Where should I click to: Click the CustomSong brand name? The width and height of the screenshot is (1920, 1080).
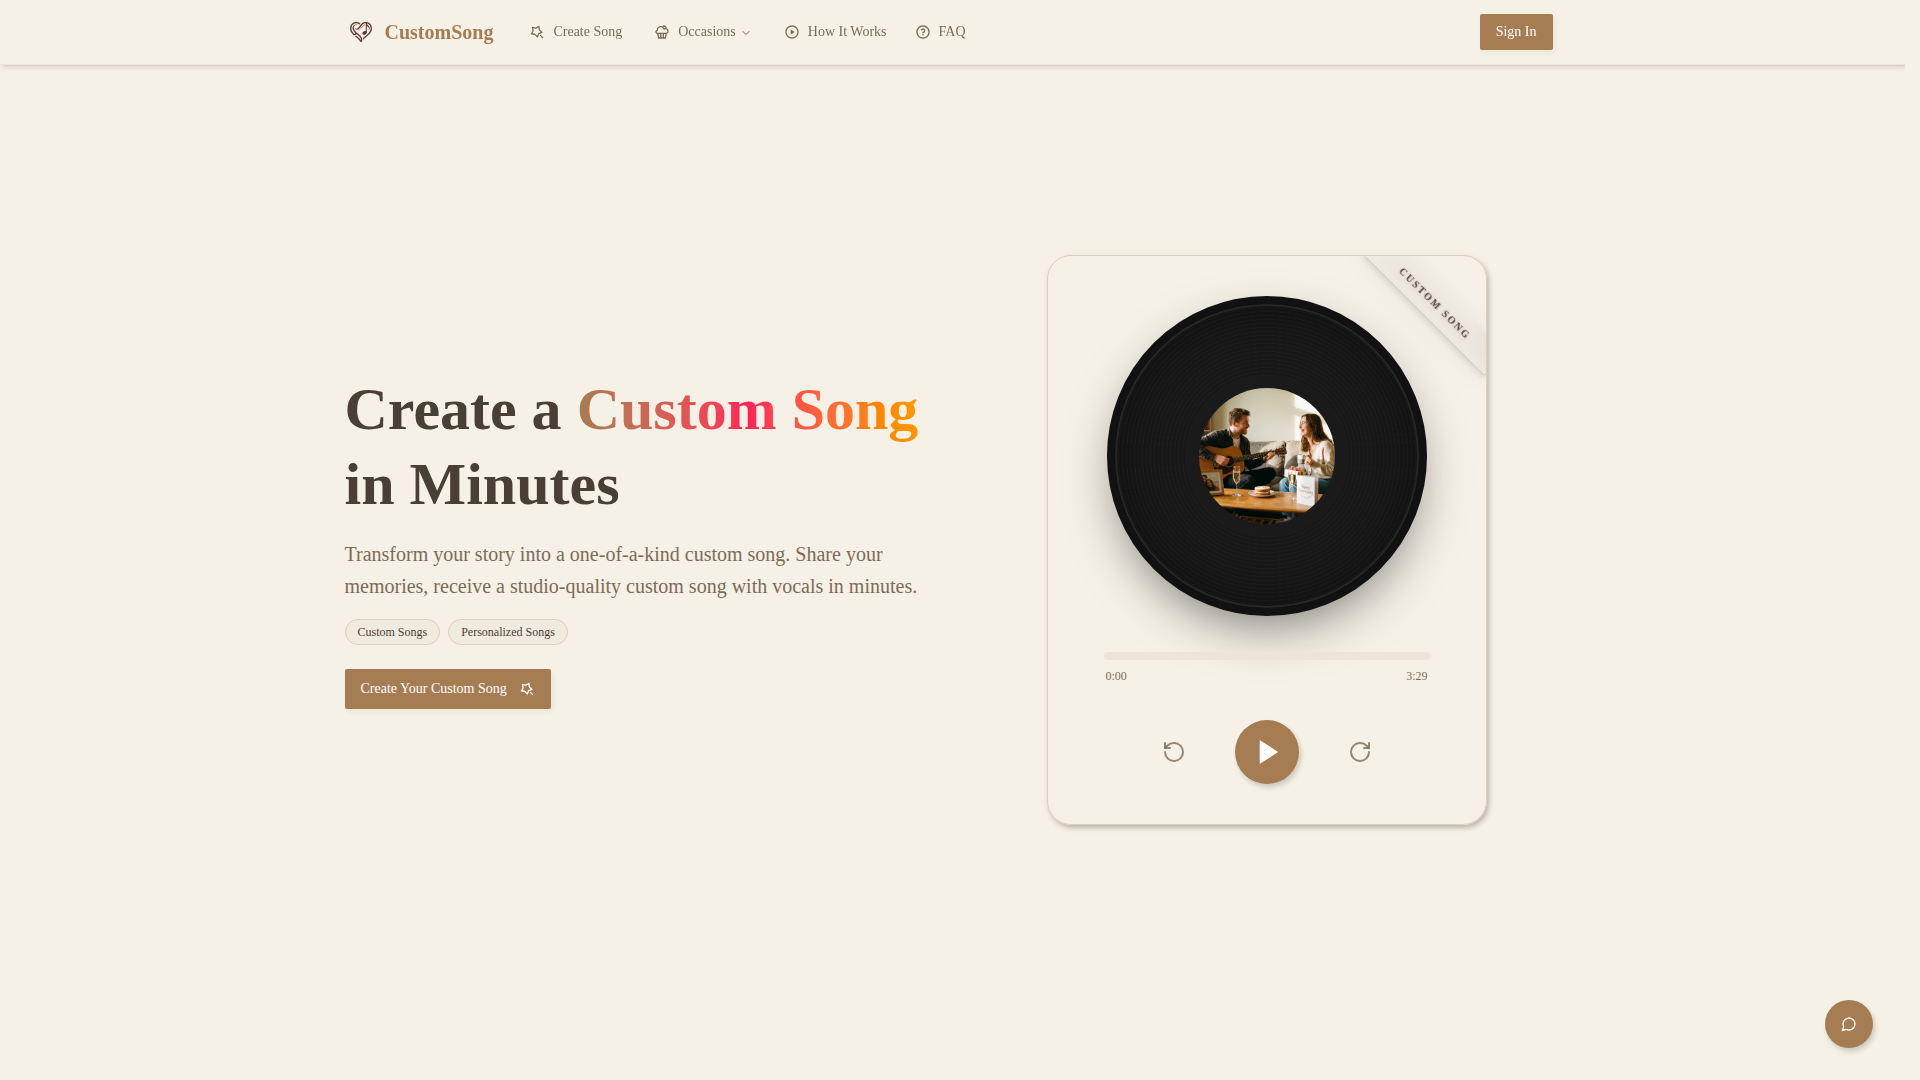[439, 32]
